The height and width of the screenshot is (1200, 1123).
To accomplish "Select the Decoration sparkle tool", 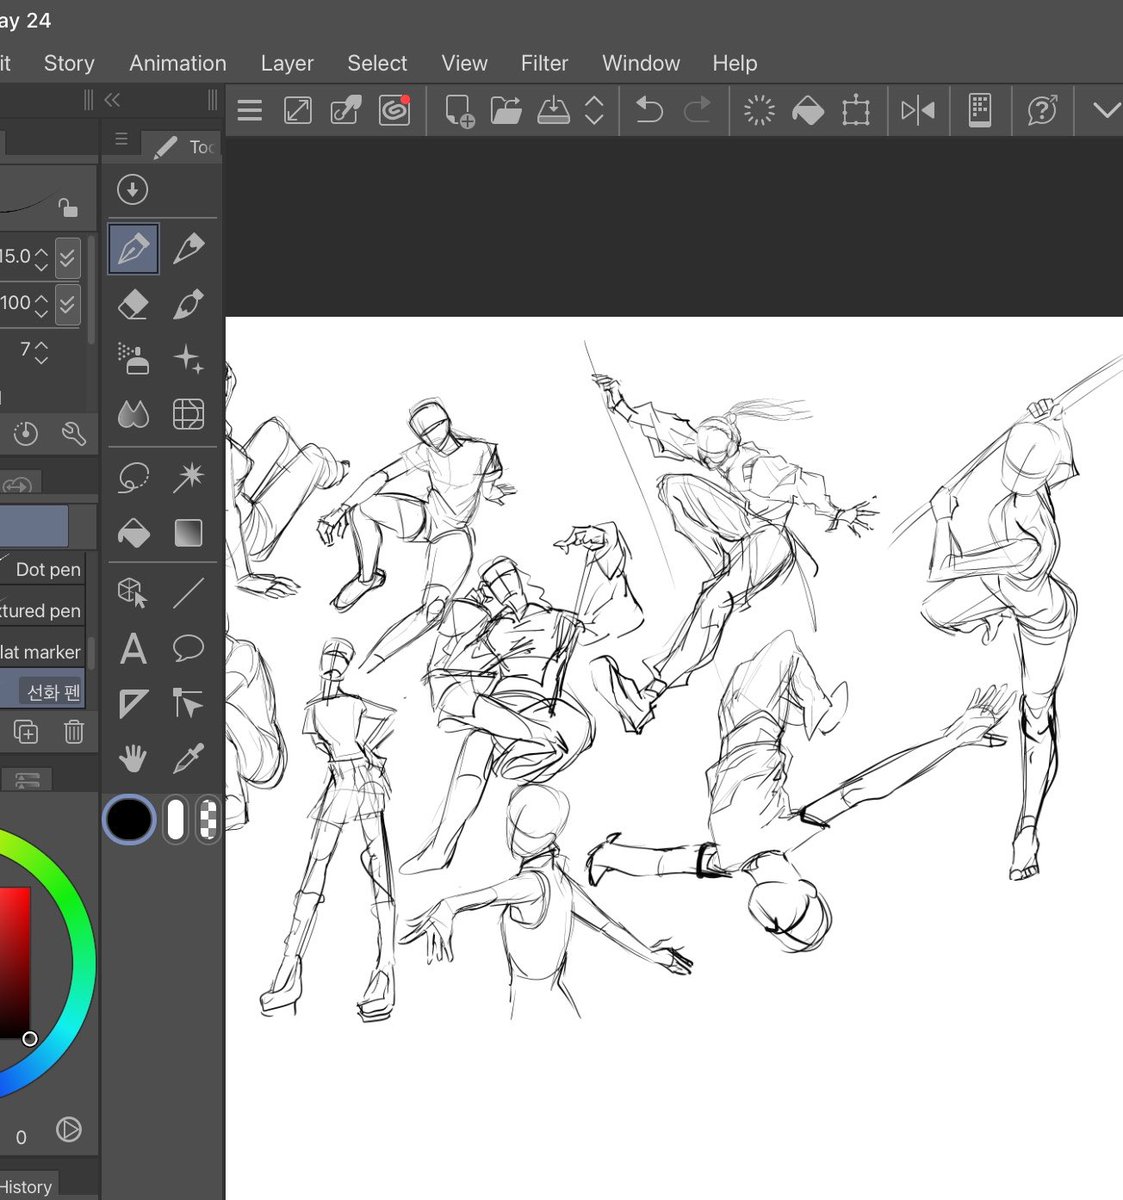I will (x=188, y=359).
